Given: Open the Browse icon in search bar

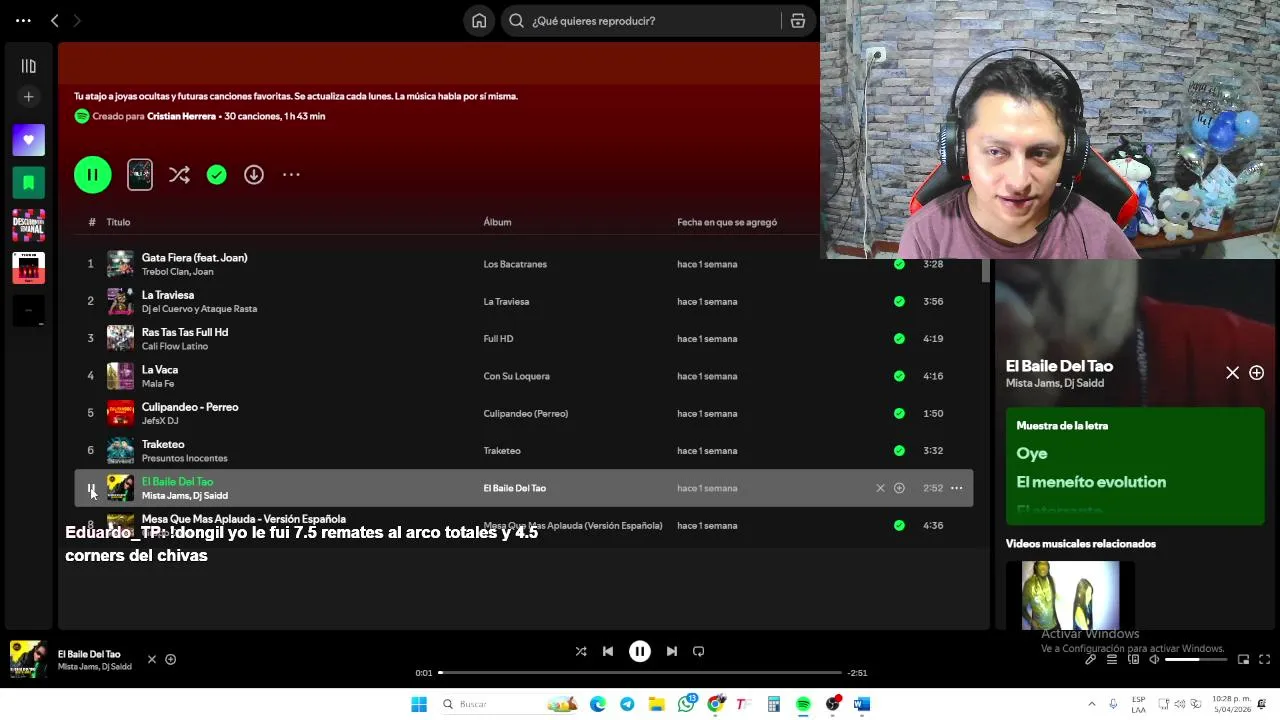Looking at the screenshot, I should 798,20.
